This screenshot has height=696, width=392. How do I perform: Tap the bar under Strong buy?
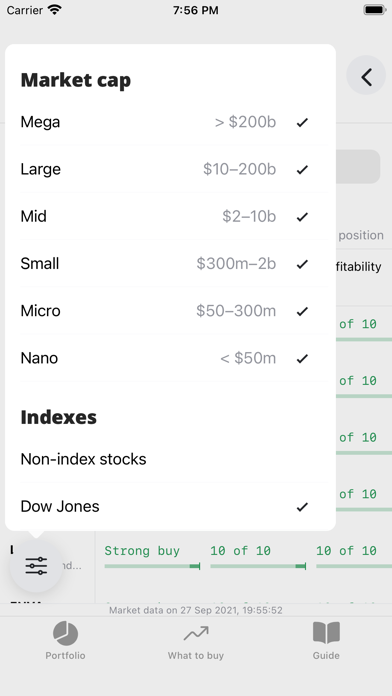pos(152,566)
